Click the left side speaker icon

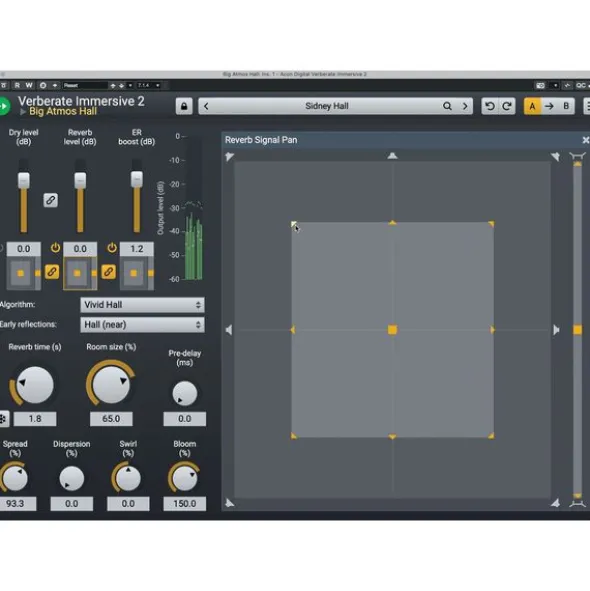[x=229, y=330]
